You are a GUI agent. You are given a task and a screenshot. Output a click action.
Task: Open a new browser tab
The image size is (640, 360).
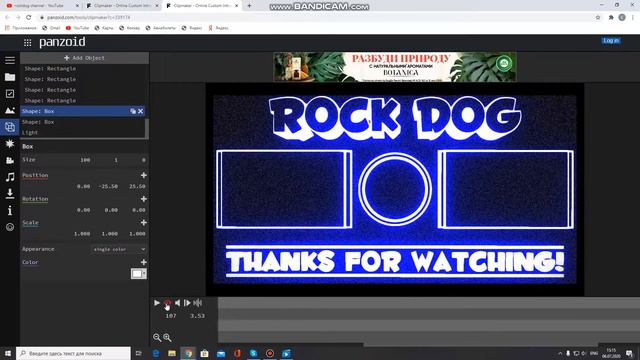coord(249,6)
